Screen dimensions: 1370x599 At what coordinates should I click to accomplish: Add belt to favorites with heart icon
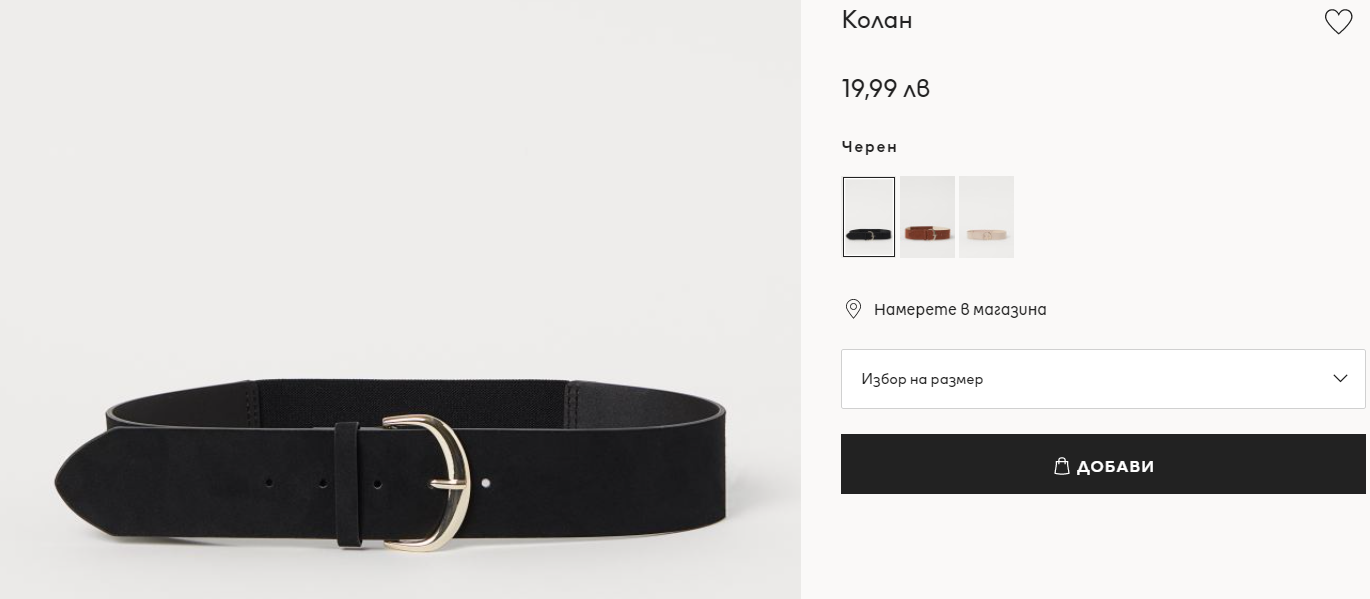coord(1338,22)
